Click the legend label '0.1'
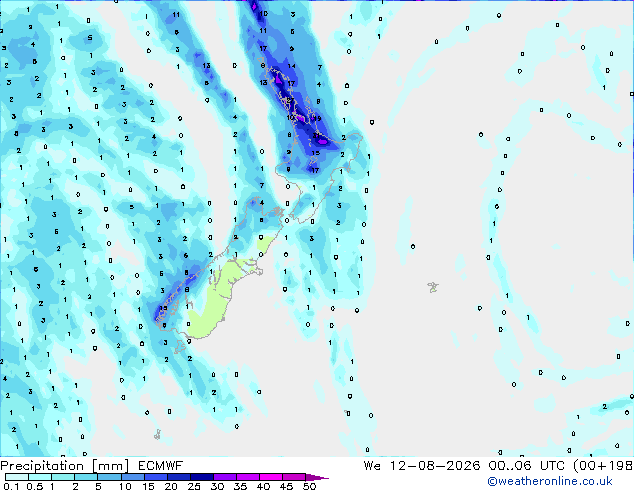 [12, 486]
